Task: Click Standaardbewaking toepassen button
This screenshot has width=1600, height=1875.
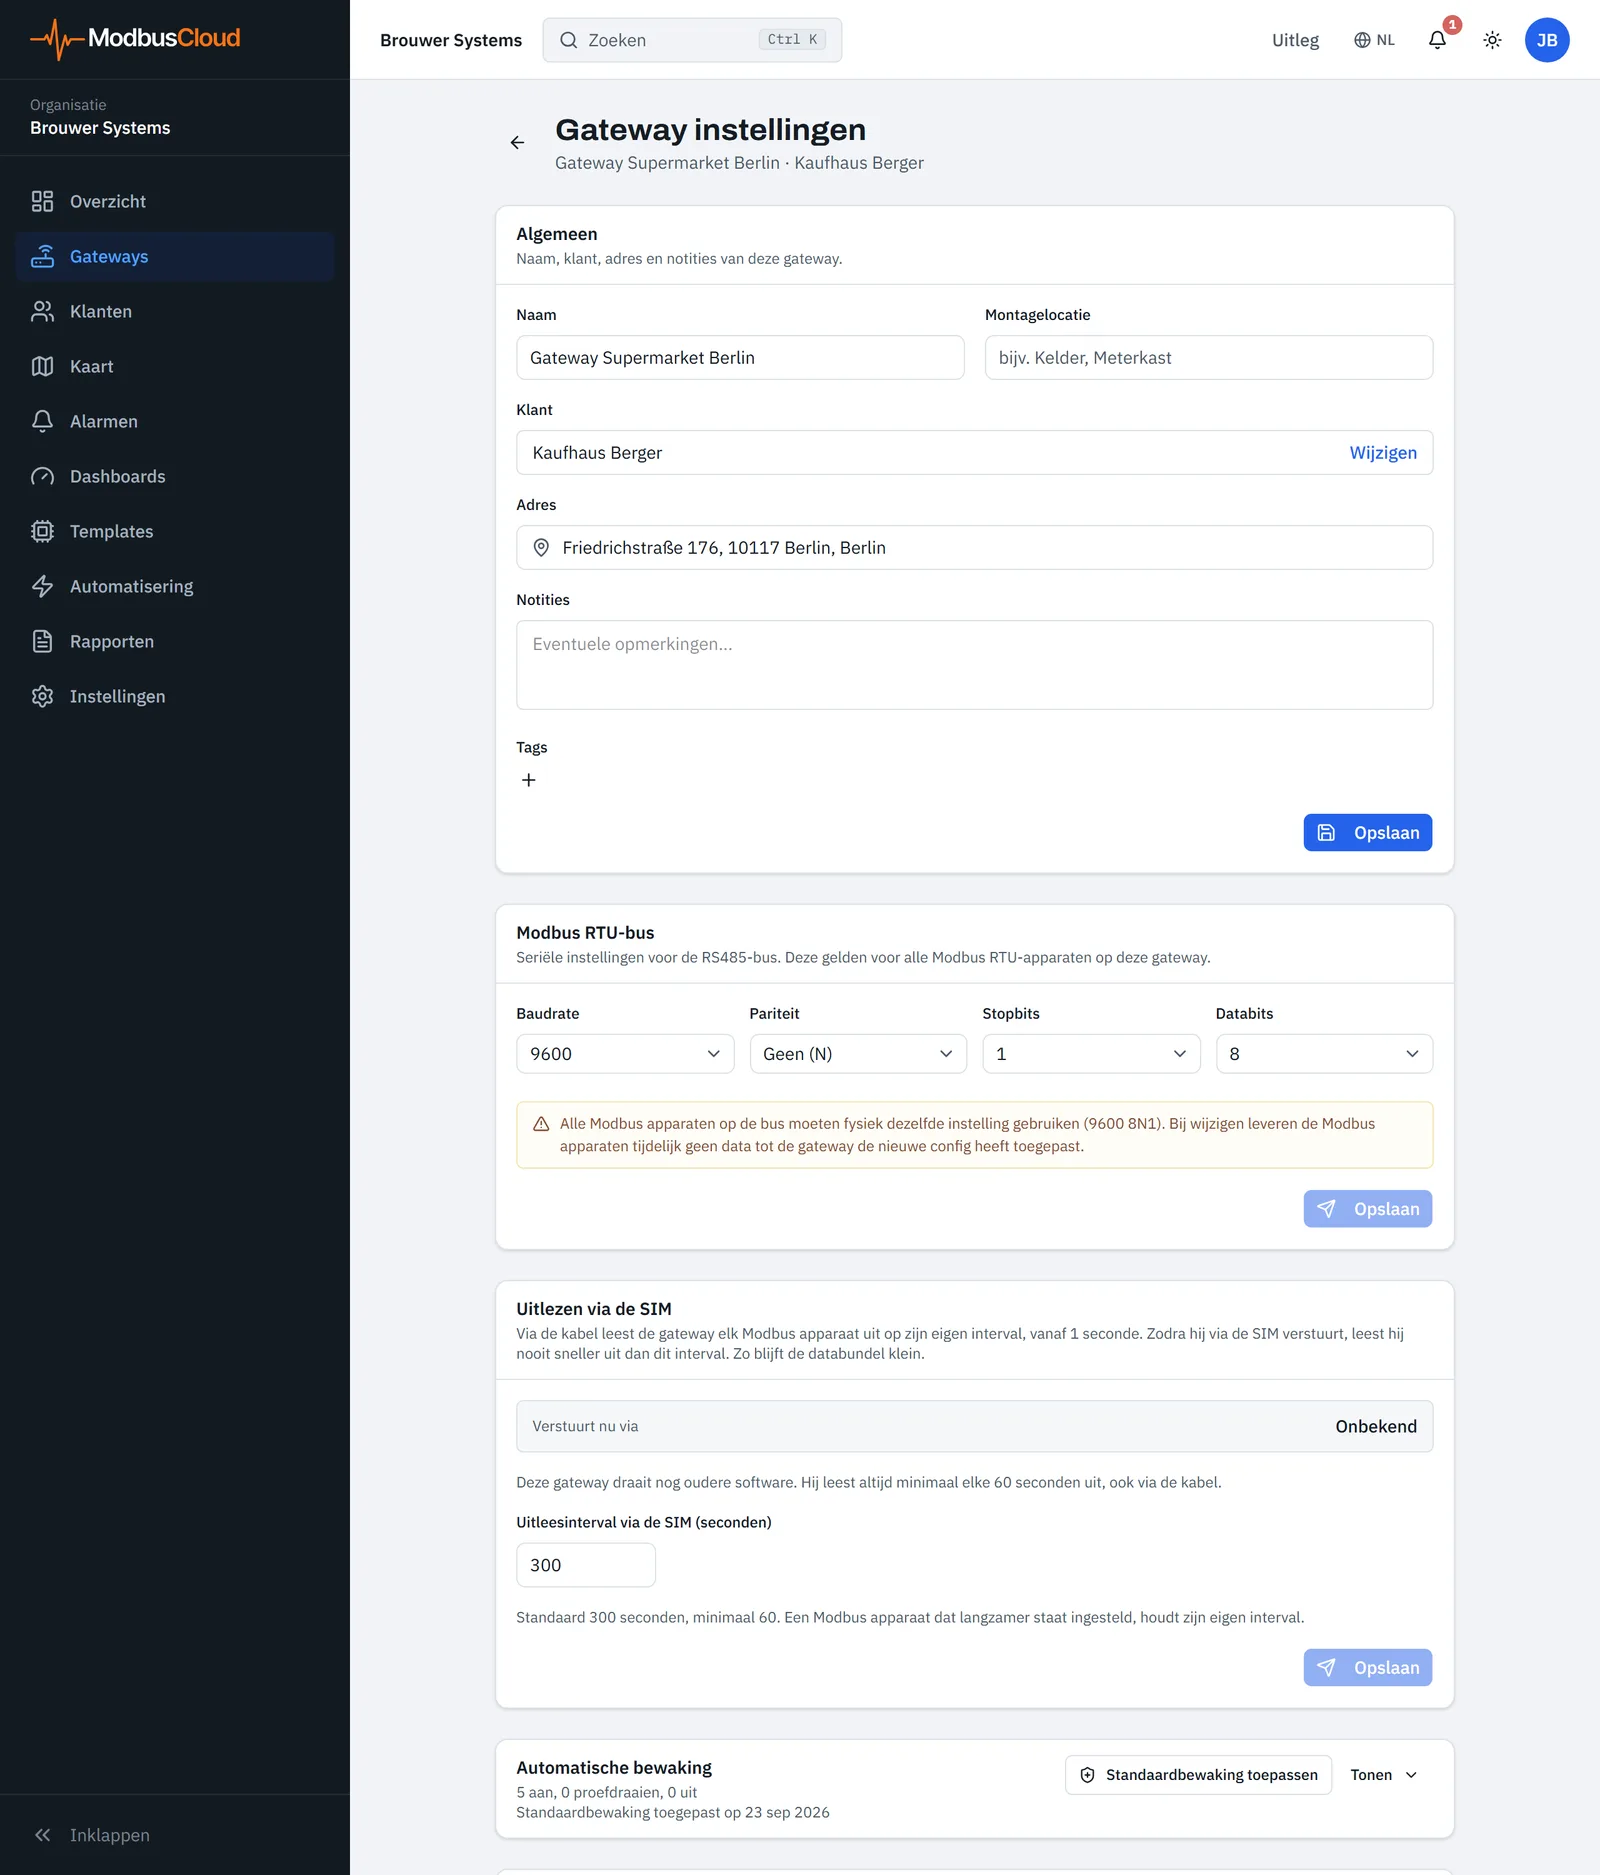Action: click(1198, 1775)
